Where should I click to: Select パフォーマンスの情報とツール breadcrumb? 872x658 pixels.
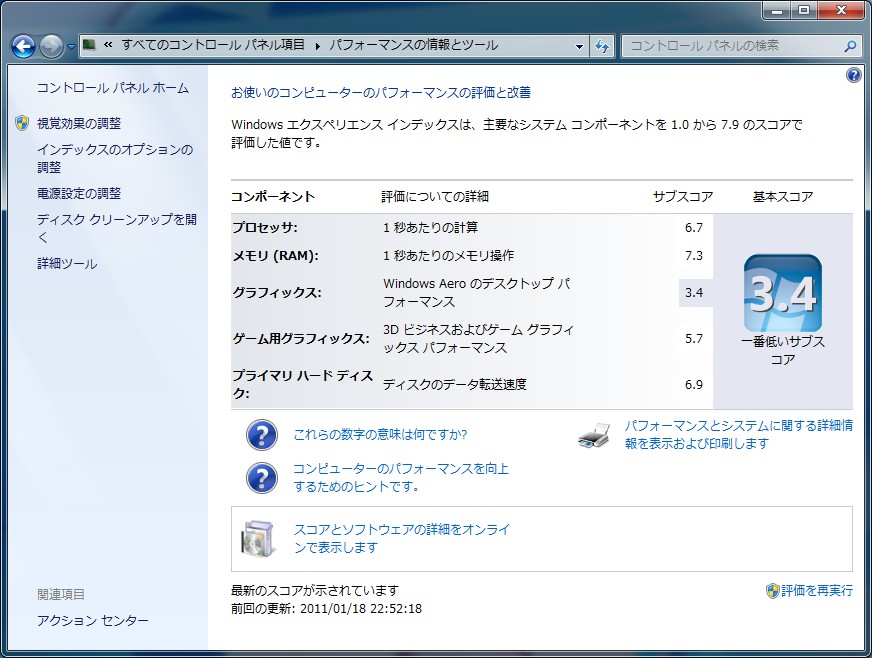[x=414, y=45]
